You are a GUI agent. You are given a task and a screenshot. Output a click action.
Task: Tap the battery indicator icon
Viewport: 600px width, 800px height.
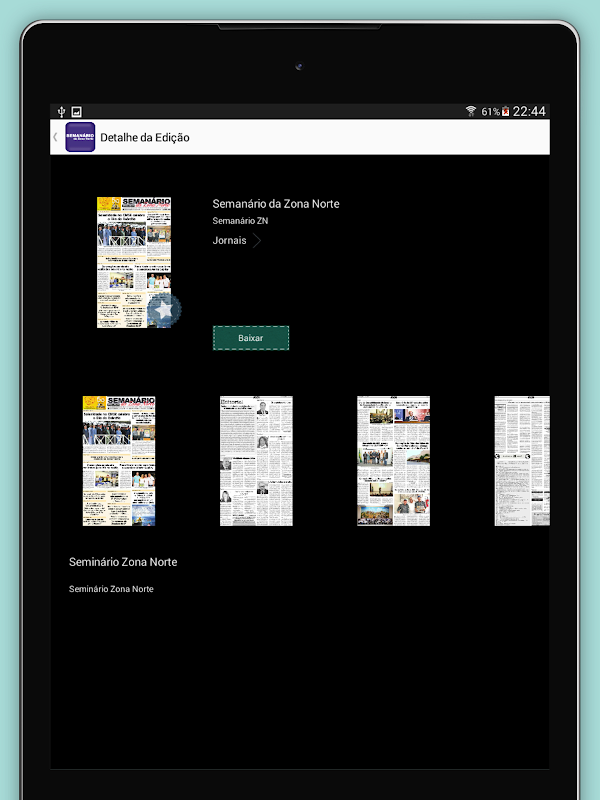point(505,111)
